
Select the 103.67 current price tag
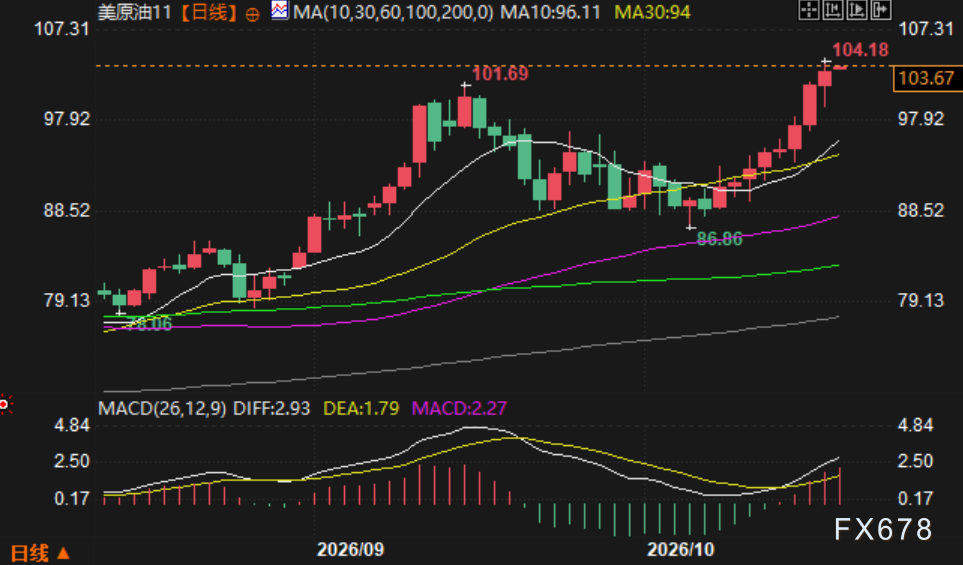(926, 79)
